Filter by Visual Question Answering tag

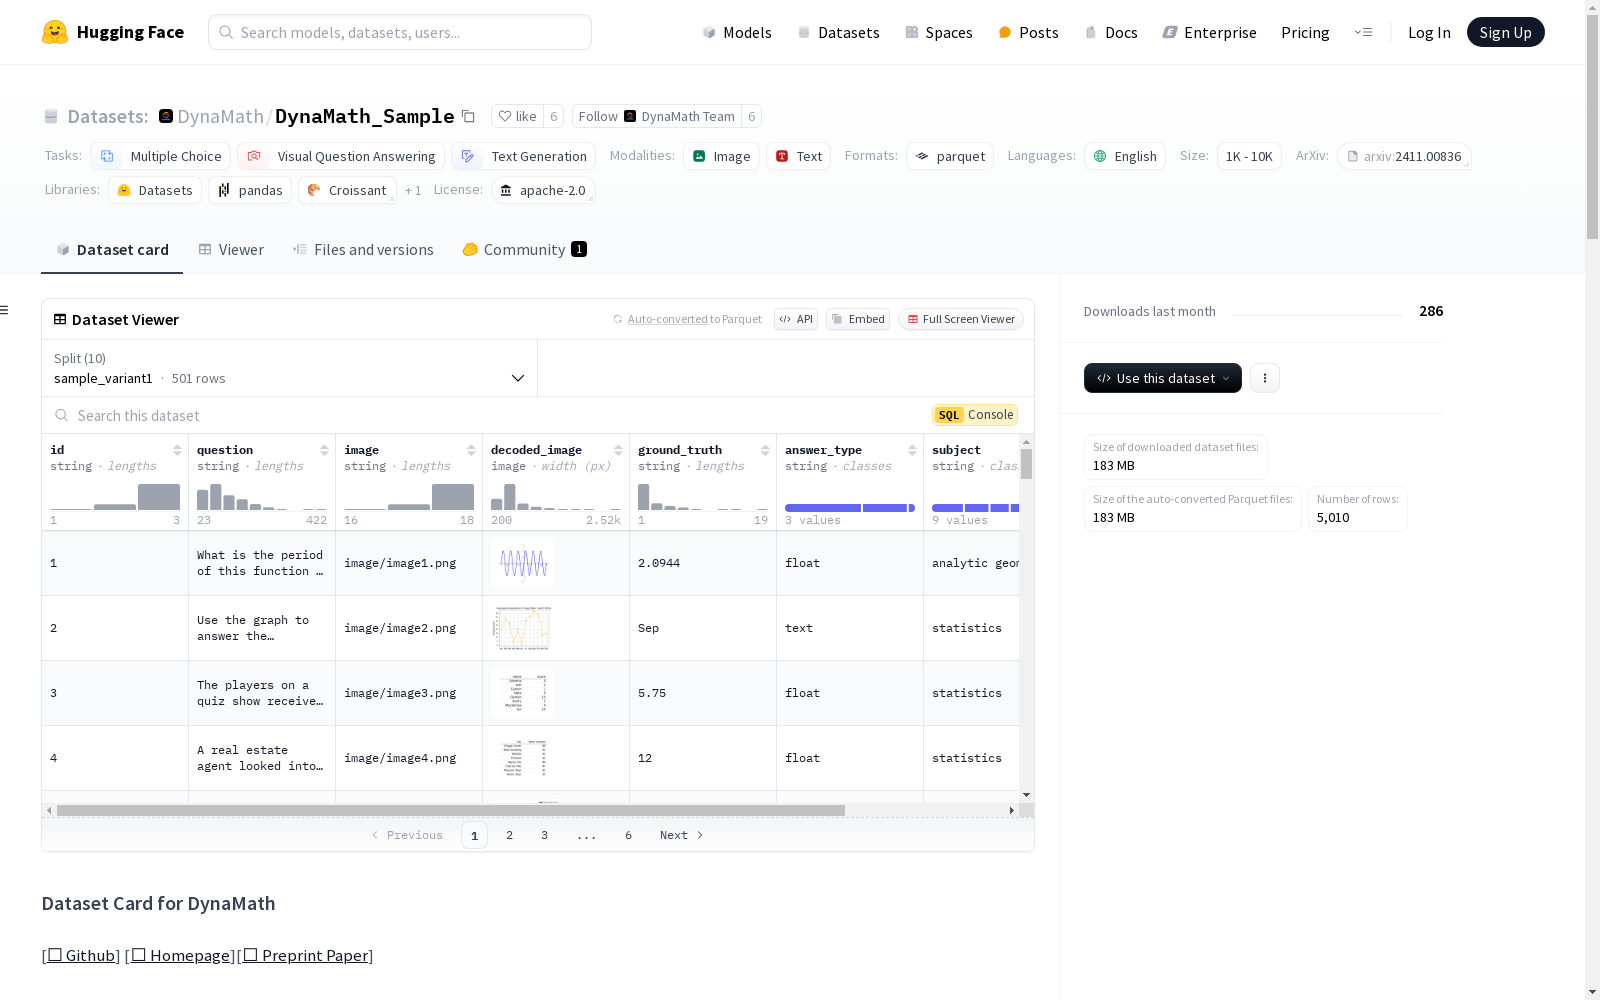(x=341, y=156)
